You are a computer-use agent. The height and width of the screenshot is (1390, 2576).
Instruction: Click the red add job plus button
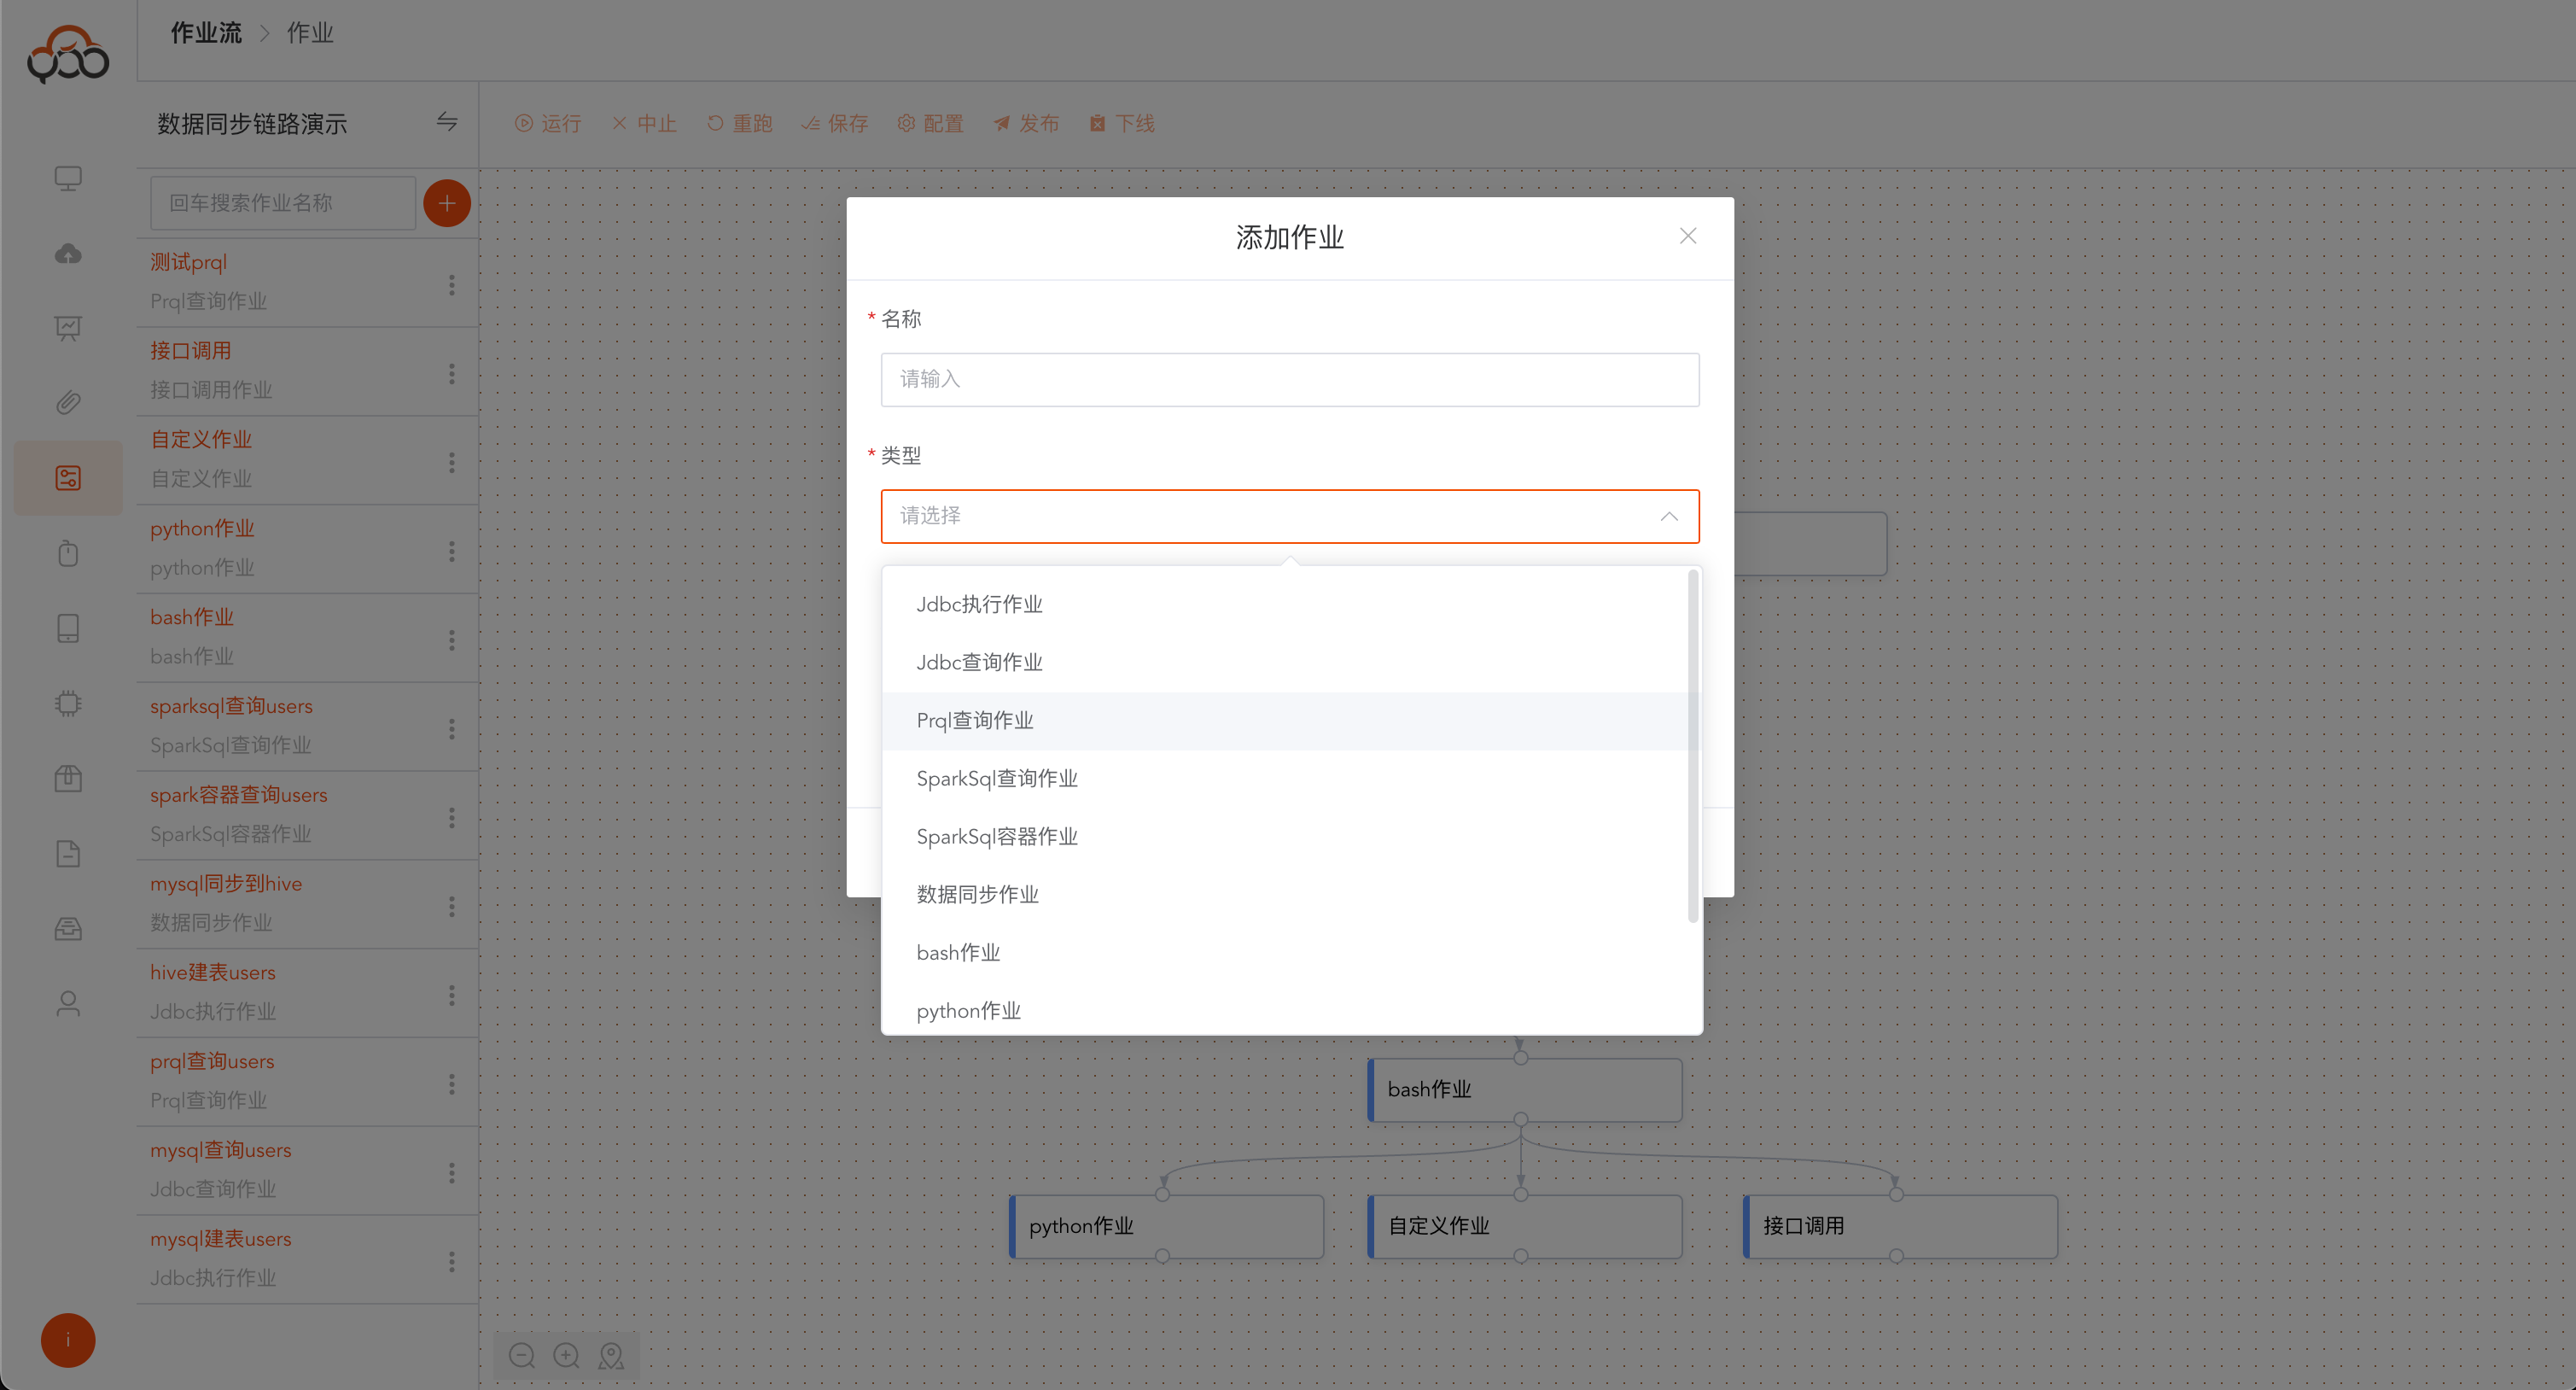tap(446, 203)
